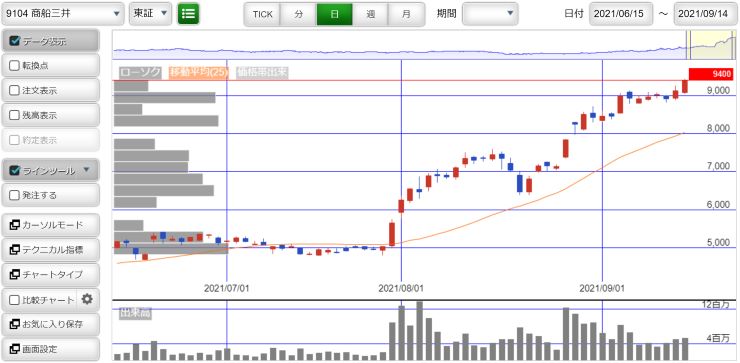
Task: Open テクニカル指標 settings
Action: tap(51, 249)
